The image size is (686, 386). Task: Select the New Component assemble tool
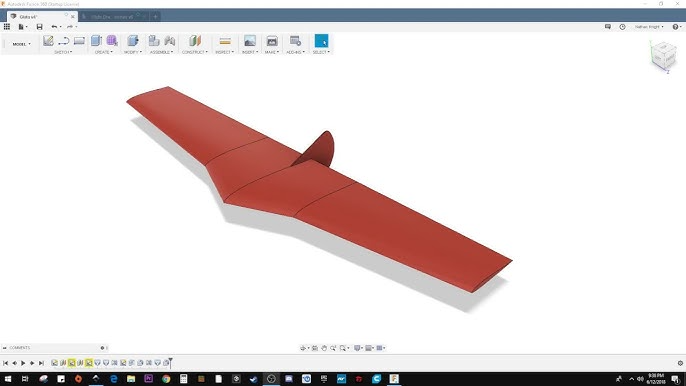[x=154, y=41]
